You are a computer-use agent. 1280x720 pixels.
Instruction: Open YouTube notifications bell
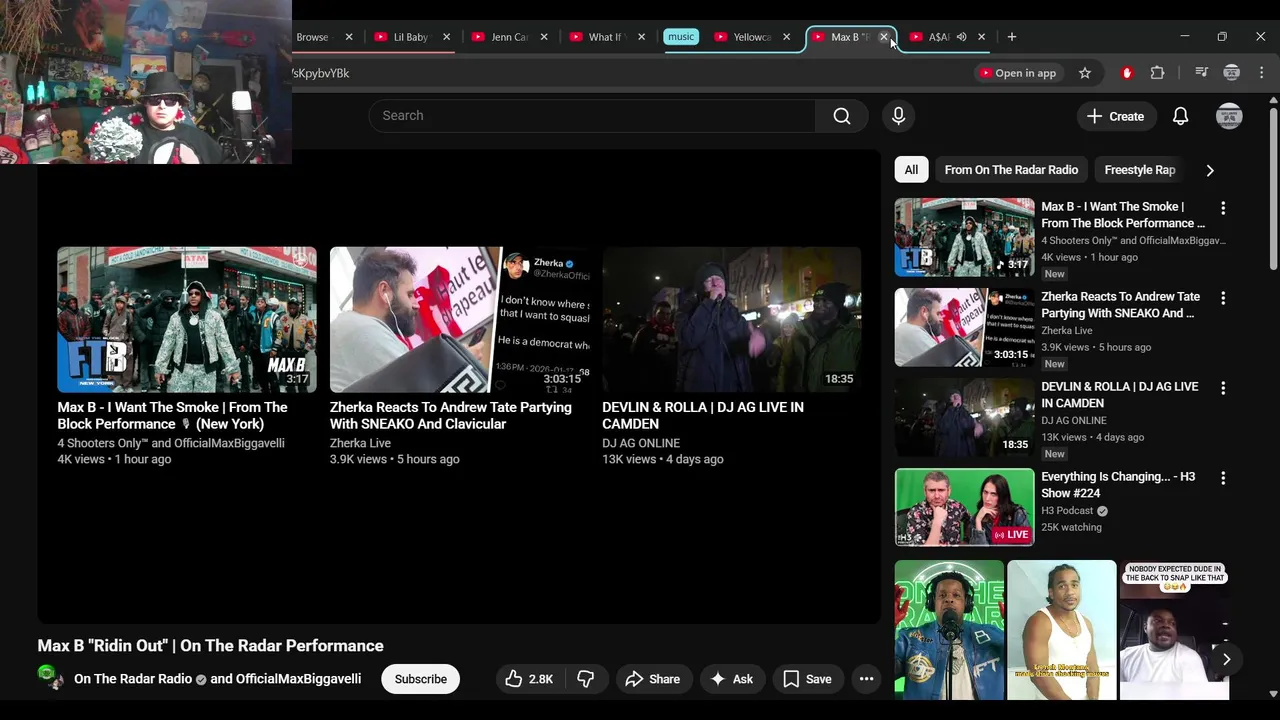tap(1180, 116)
